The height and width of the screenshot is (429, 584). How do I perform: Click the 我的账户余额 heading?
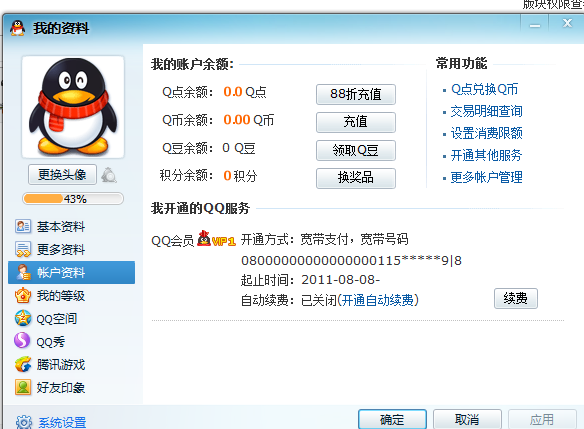click(x=192, y=64)
